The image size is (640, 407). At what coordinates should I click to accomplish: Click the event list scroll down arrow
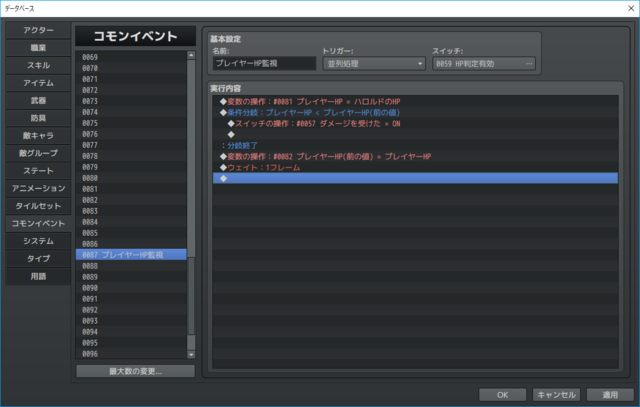coord(191,354)
